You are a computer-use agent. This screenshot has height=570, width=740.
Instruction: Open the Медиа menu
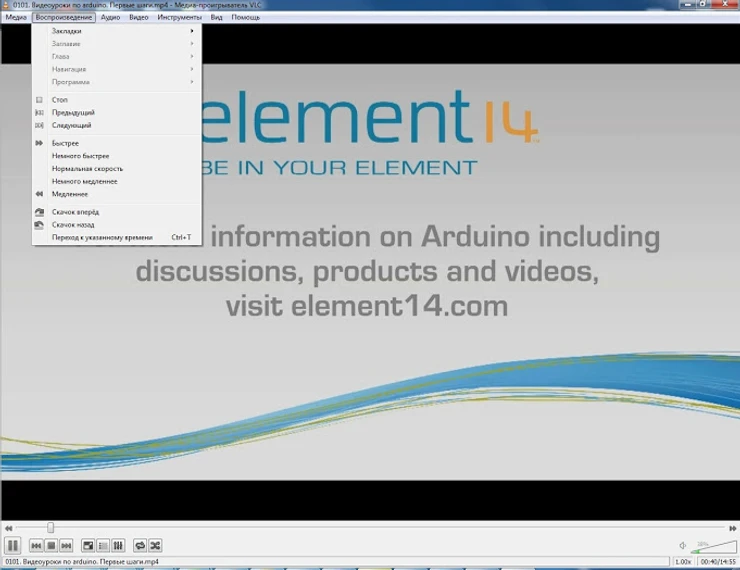point(16,17)
